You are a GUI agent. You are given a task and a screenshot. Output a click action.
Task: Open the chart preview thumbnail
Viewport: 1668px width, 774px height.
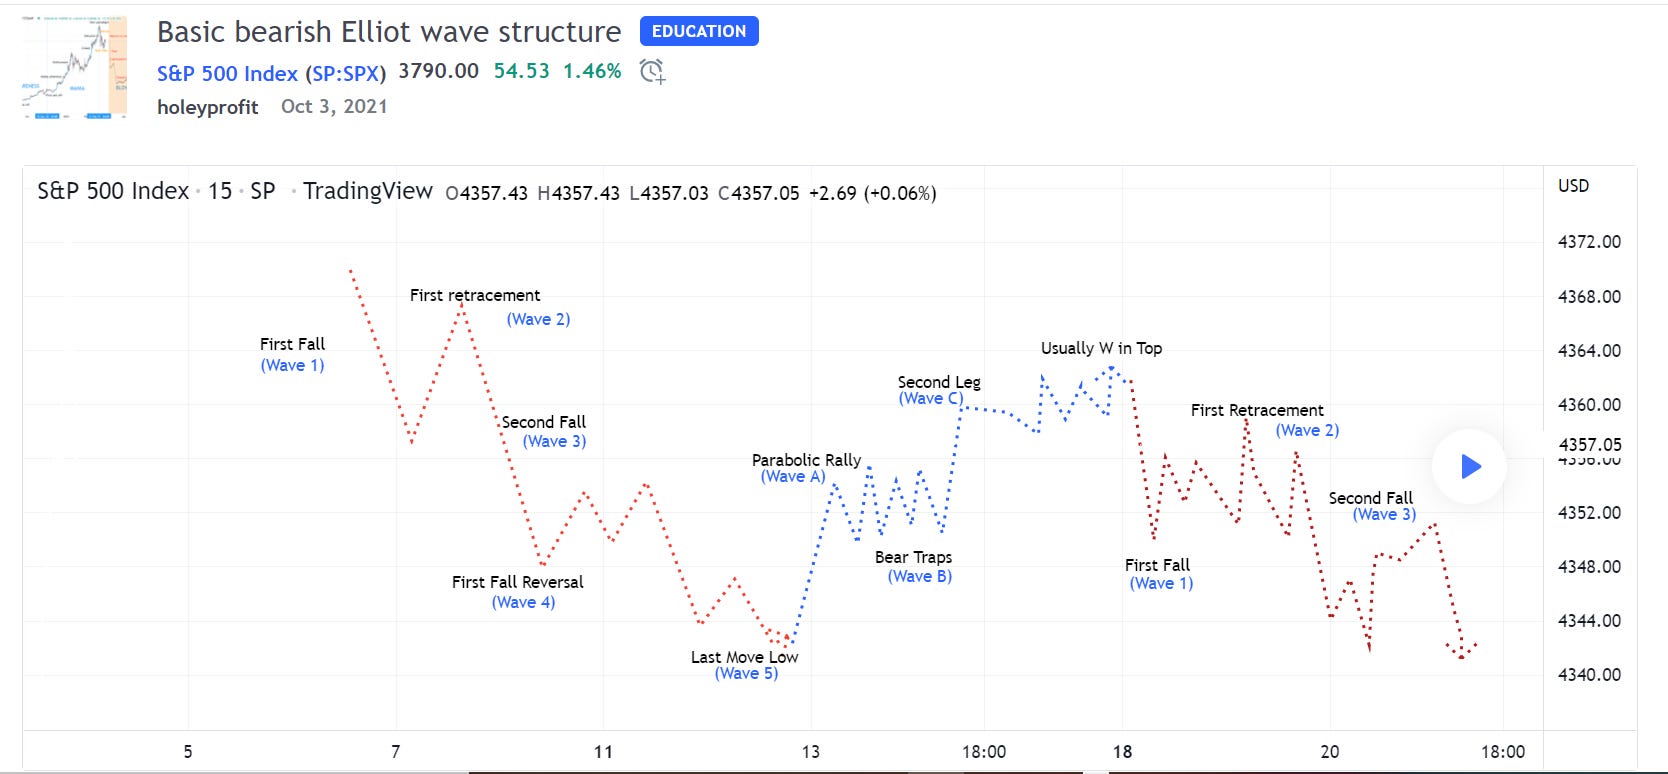pyautogui.click(x=71, y=66)
